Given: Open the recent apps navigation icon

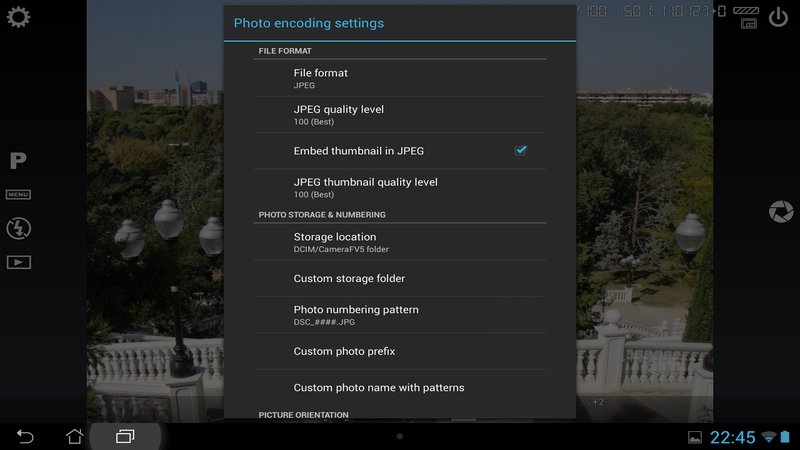Looking at the screenshot, I should click(125, 436).
